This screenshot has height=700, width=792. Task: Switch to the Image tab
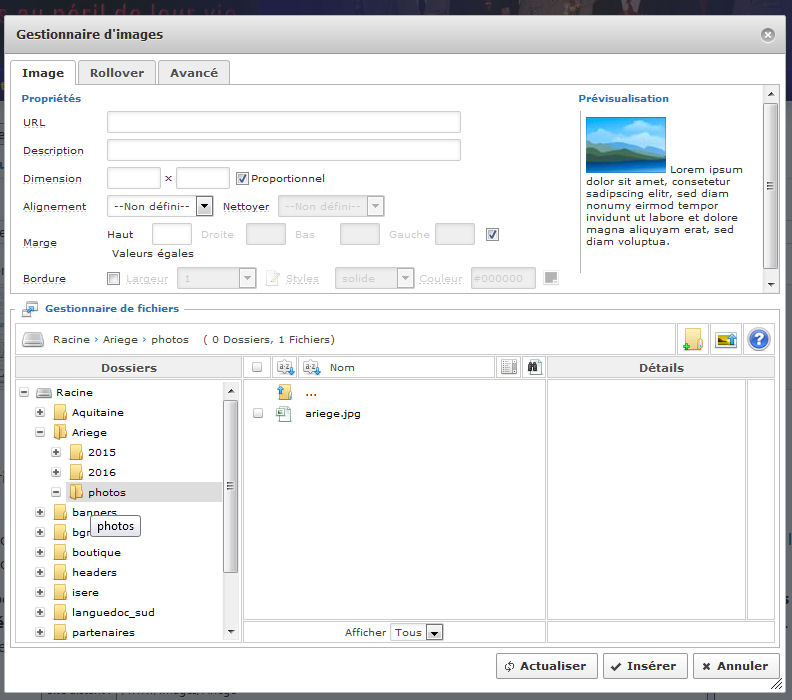tap(43, 73)
